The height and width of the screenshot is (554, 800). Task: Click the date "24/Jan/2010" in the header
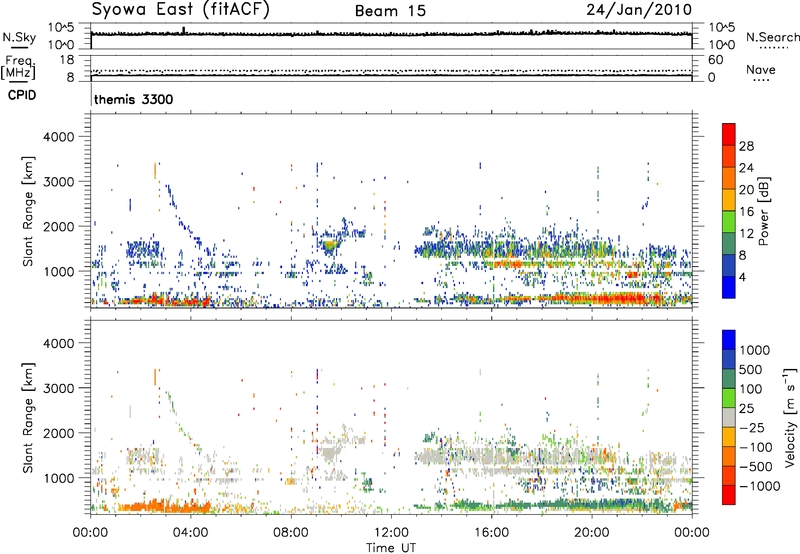[639, 9]
